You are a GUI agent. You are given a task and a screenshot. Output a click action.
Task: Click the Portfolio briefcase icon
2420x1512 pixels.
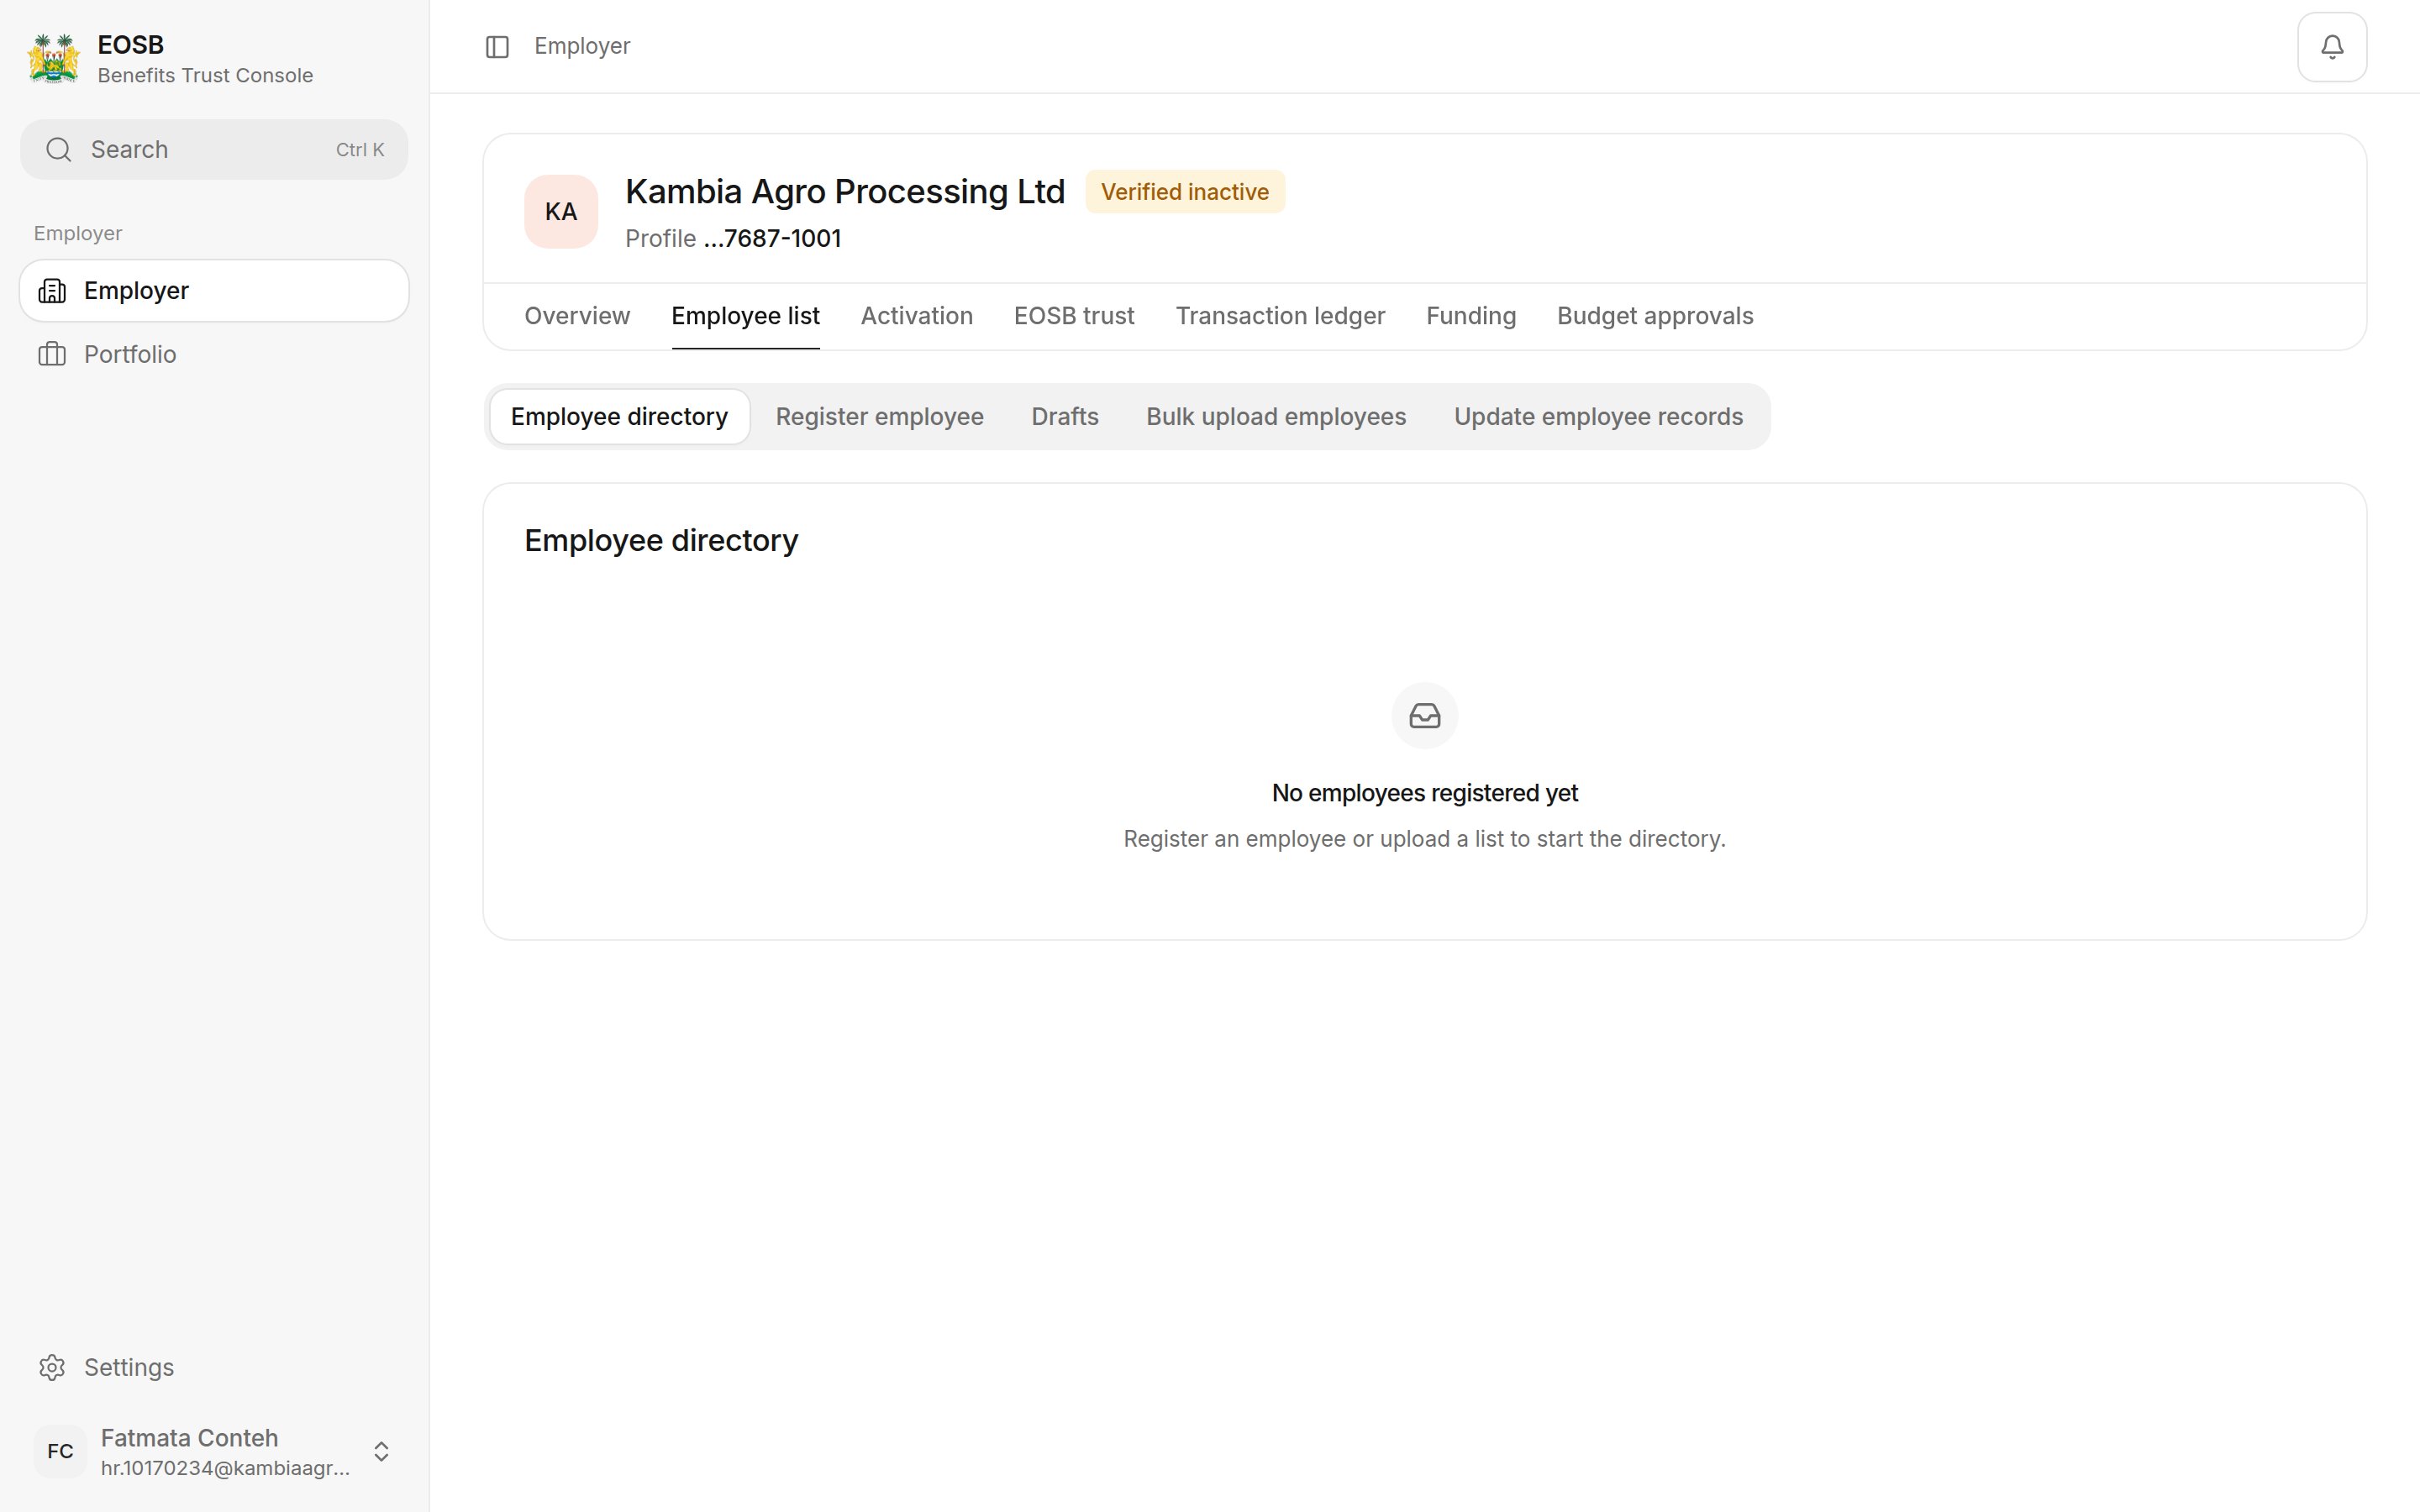point(52,355)
